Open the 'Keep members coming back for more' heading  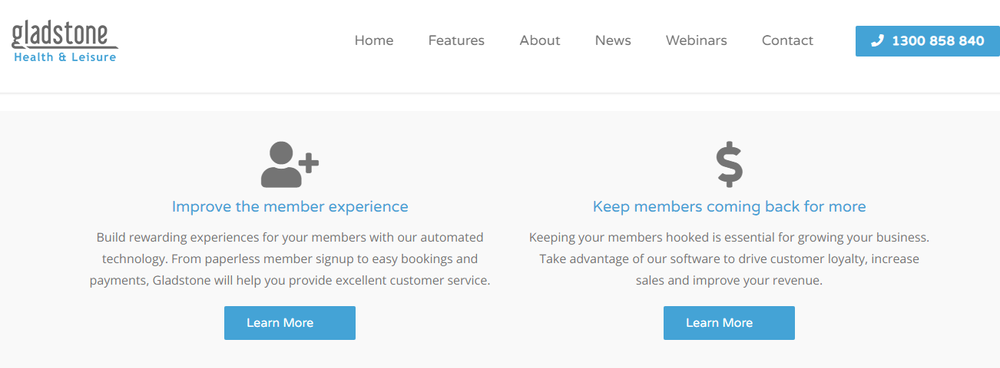[729, 207]
